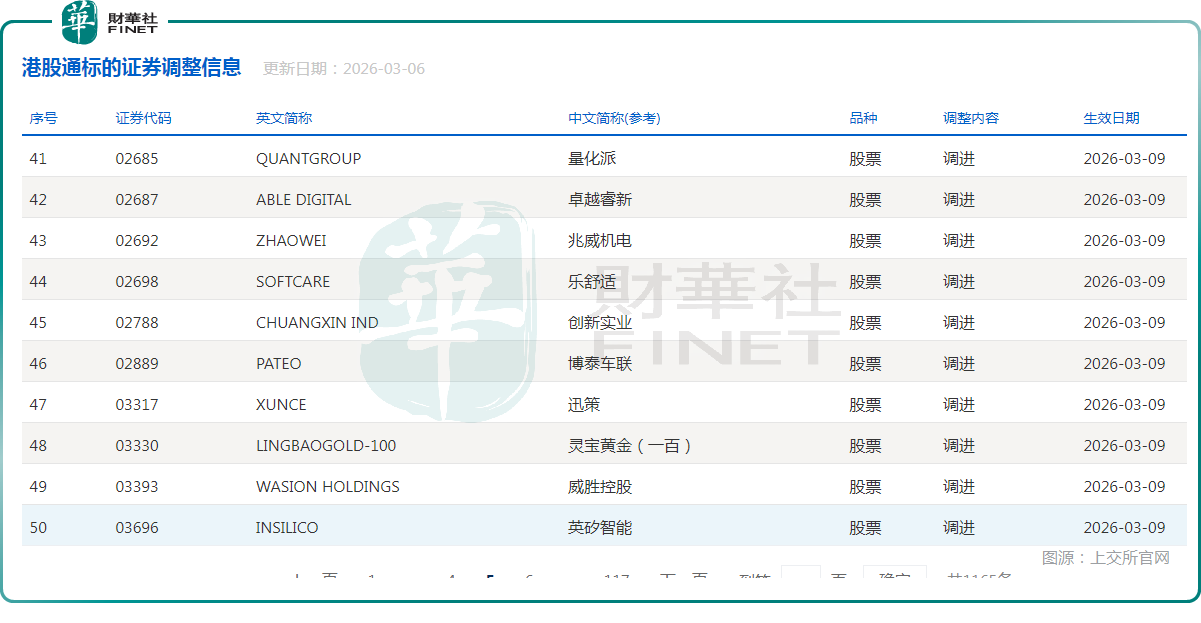The height and width of the screenshot is (623, 1201).
Task: Click CHUANGXIN IND entry
Action: coord(317,323)
